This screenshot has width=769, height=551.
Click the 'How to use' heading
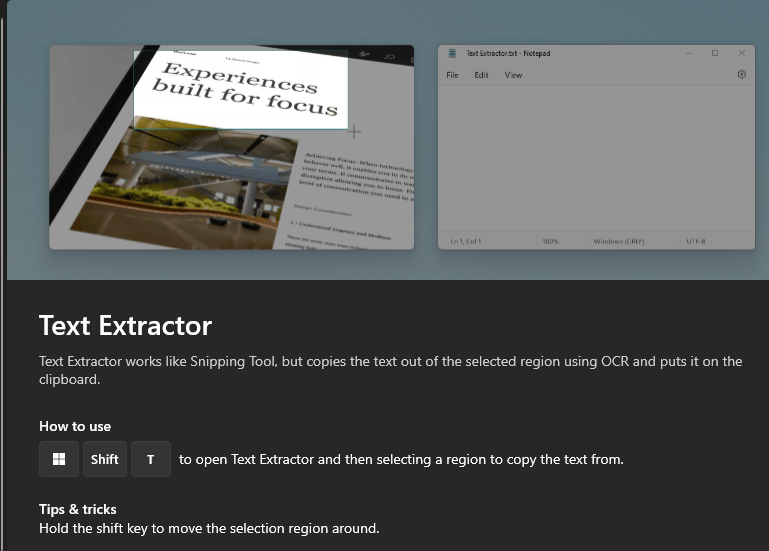(x=75, y=426)
